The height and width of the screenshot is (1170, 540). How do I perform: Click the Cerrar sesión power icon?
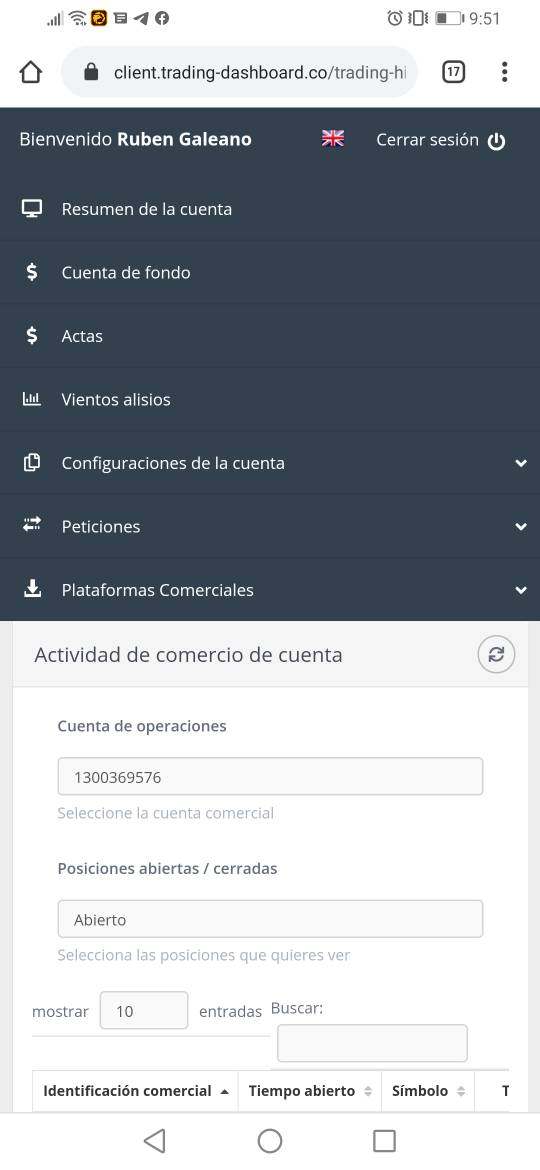[496, 141]
